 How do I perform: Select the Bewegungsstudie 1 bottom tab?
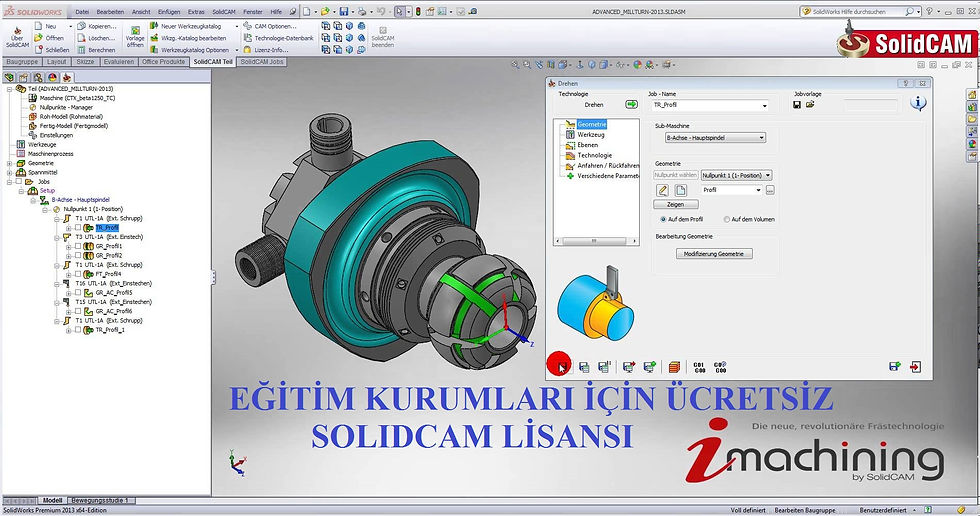click(x=100, y=500)
